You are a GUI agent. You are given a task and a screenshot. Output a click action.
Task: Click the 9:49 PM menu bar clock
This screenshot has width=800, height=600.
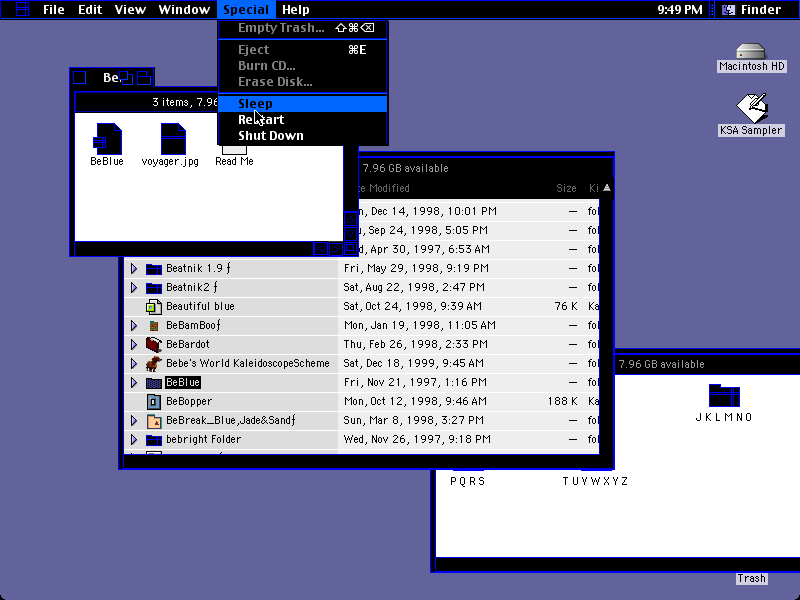click(x=680, y=9)
